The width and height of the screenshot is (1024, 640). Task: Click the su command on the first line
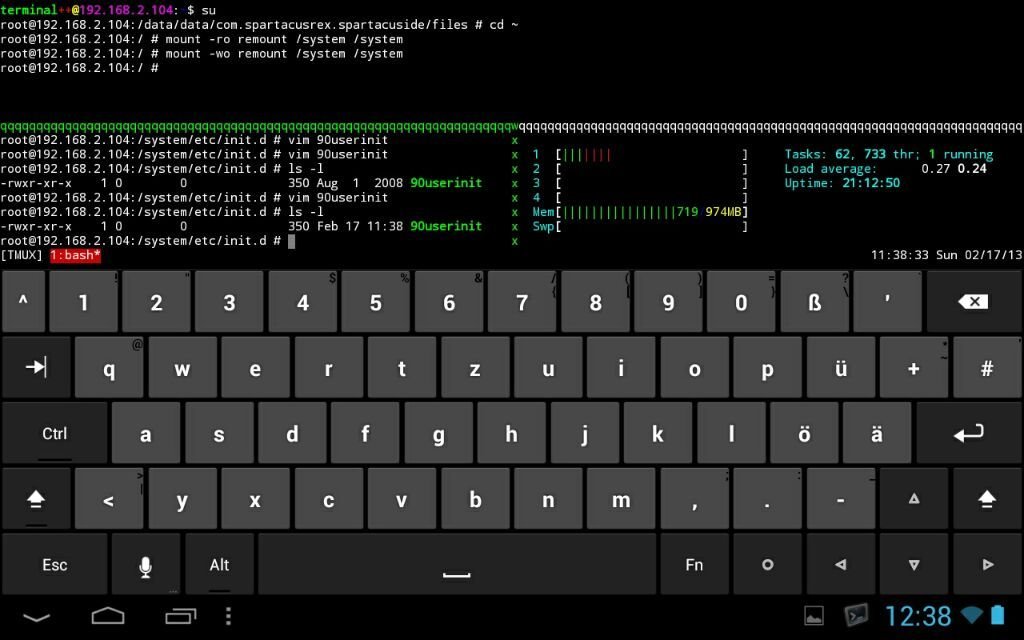tap(208, 10)
